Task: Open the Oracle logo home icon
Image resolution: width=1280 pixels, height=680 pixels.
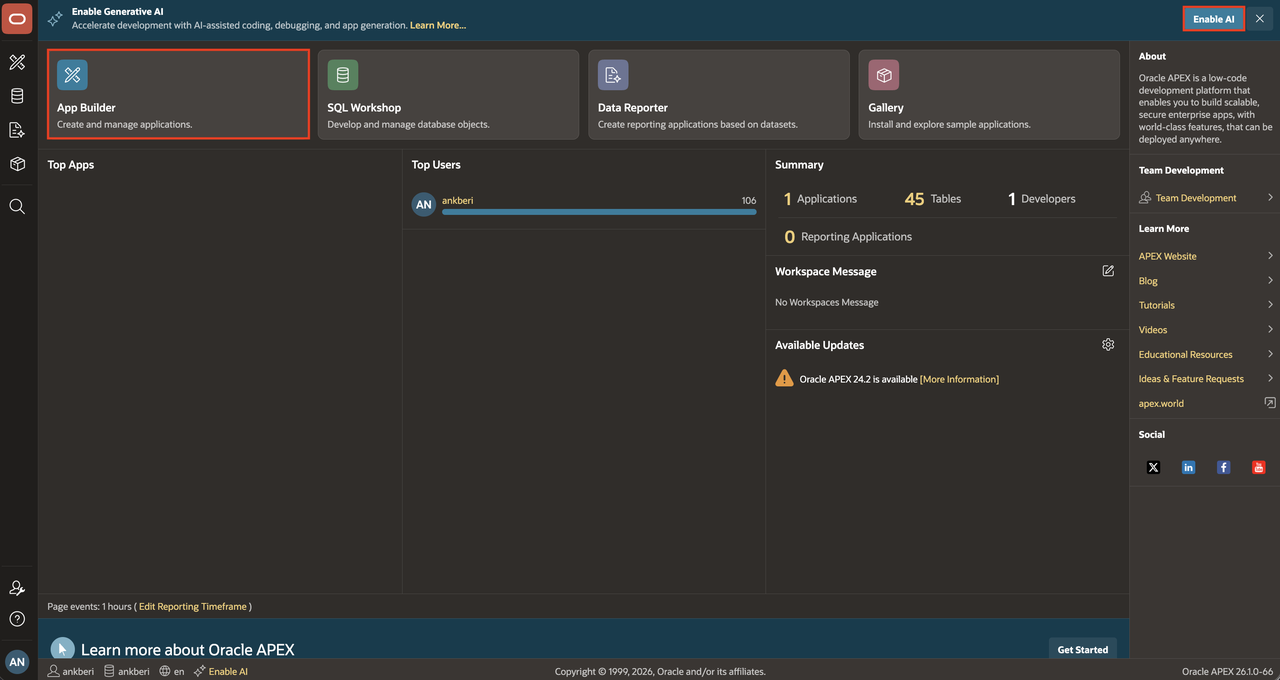Action: pos(17,19)
